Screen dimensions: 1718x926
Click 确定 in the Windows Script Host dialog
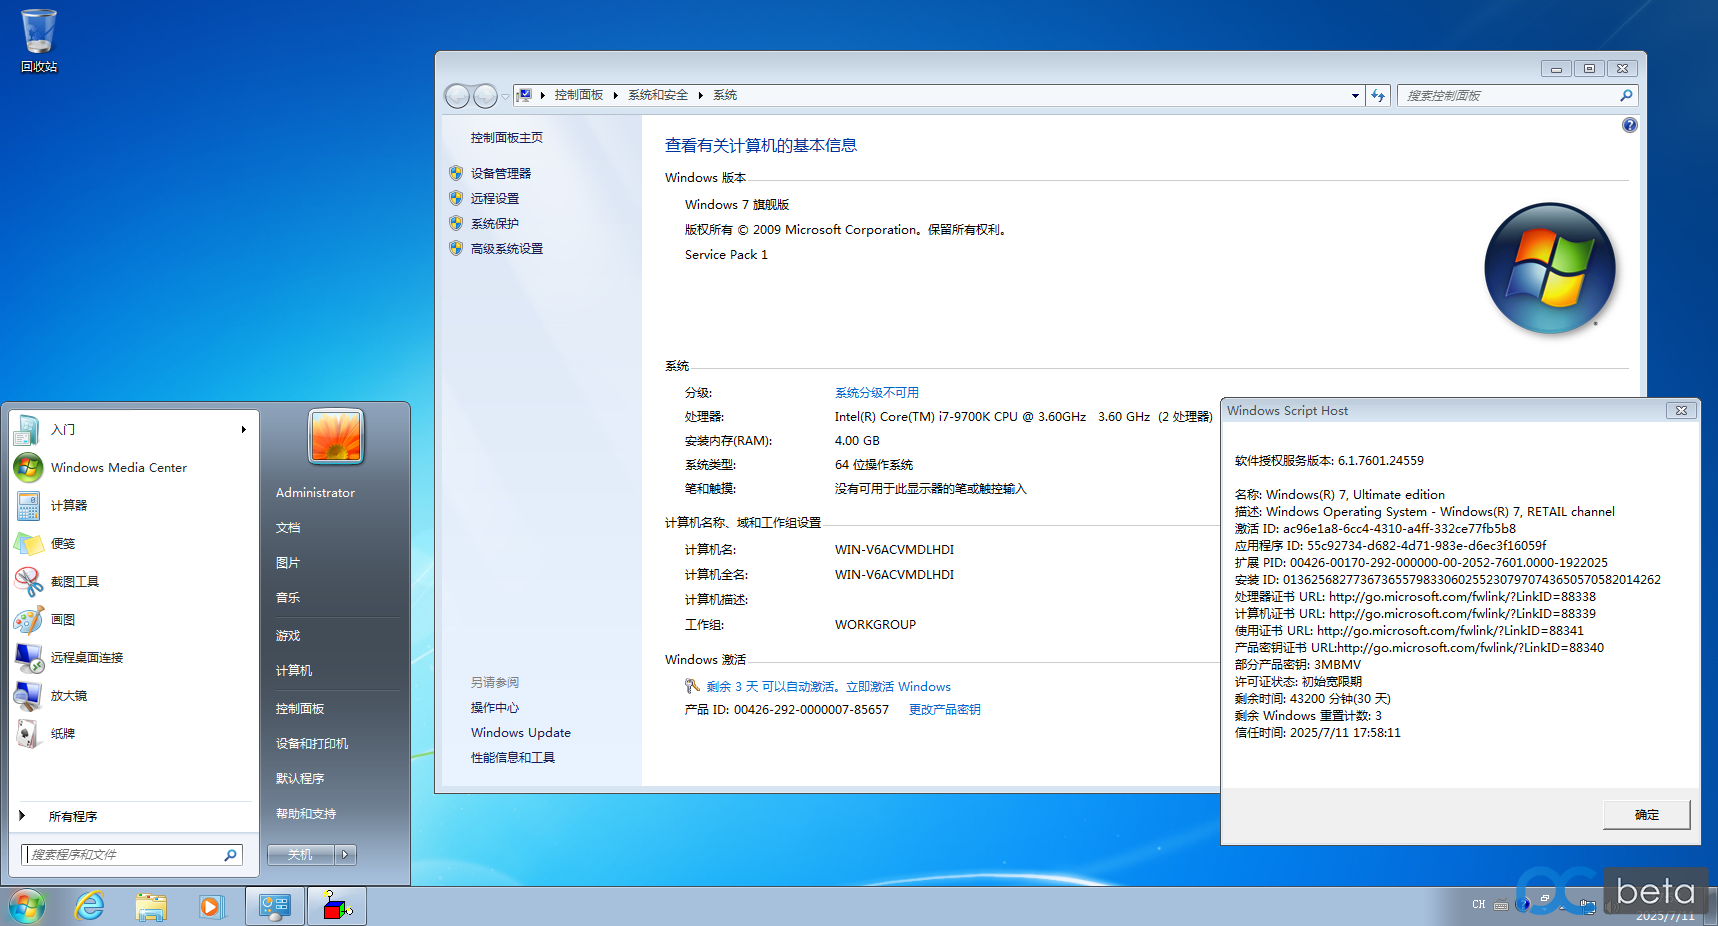click(x=1646, y=815)
